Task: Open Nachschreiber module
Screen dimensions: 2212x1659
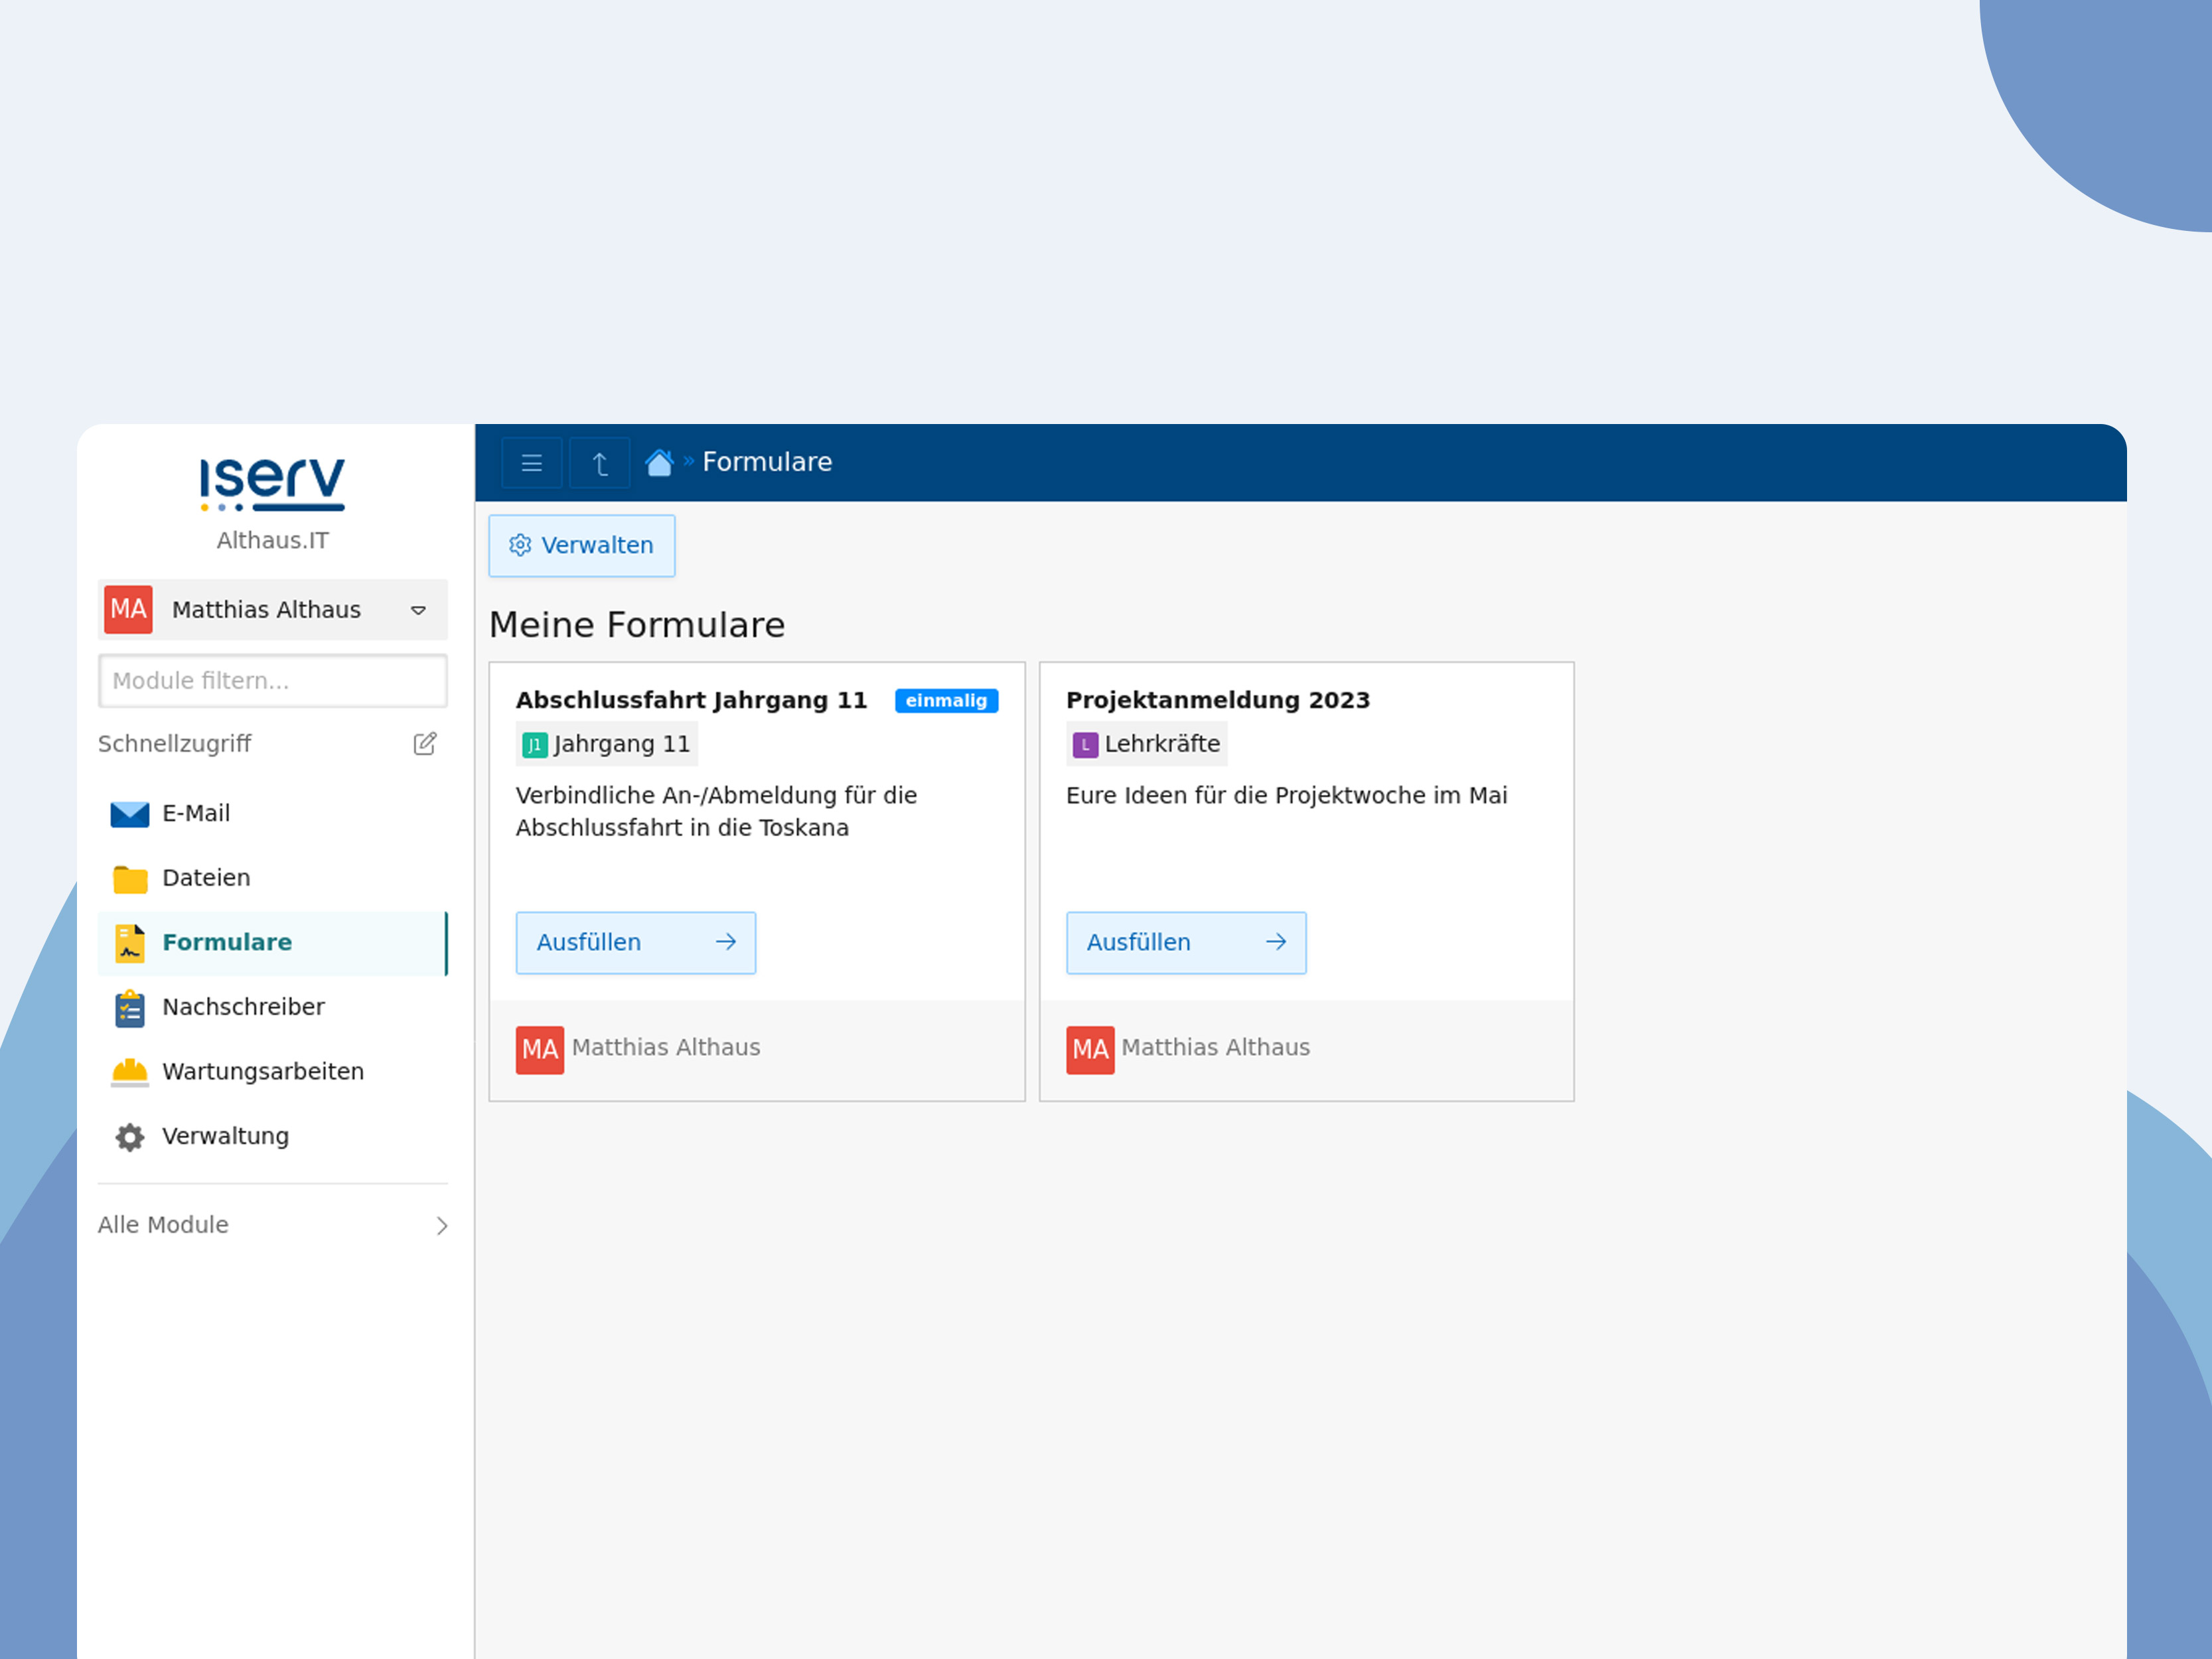Action: [x=272, y=1008]
